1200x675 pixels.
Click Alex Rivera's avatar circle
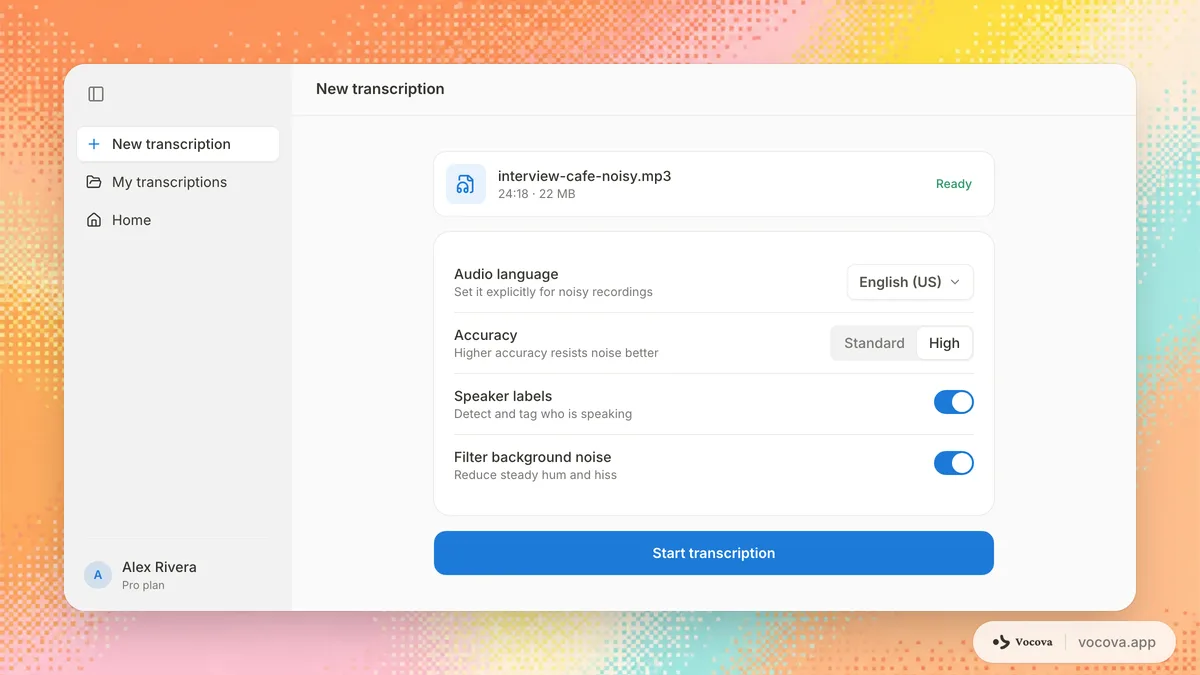(x=98, y=575)
